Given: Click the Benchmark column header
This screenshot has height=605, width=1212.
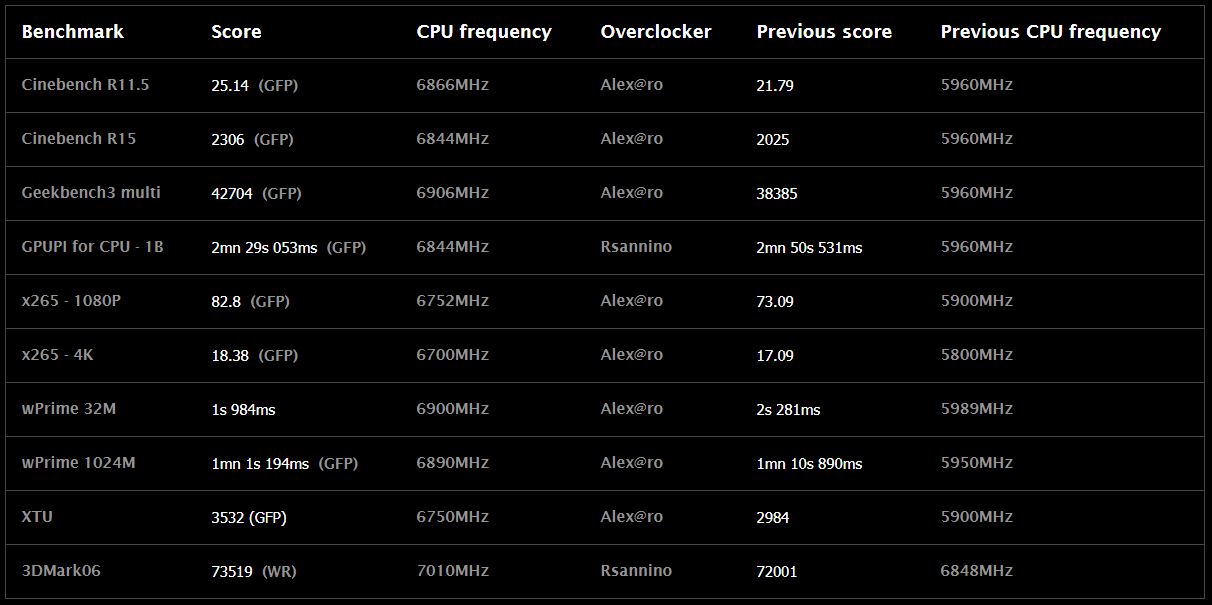Looking at the screenshot, I should tap(72, 31).
